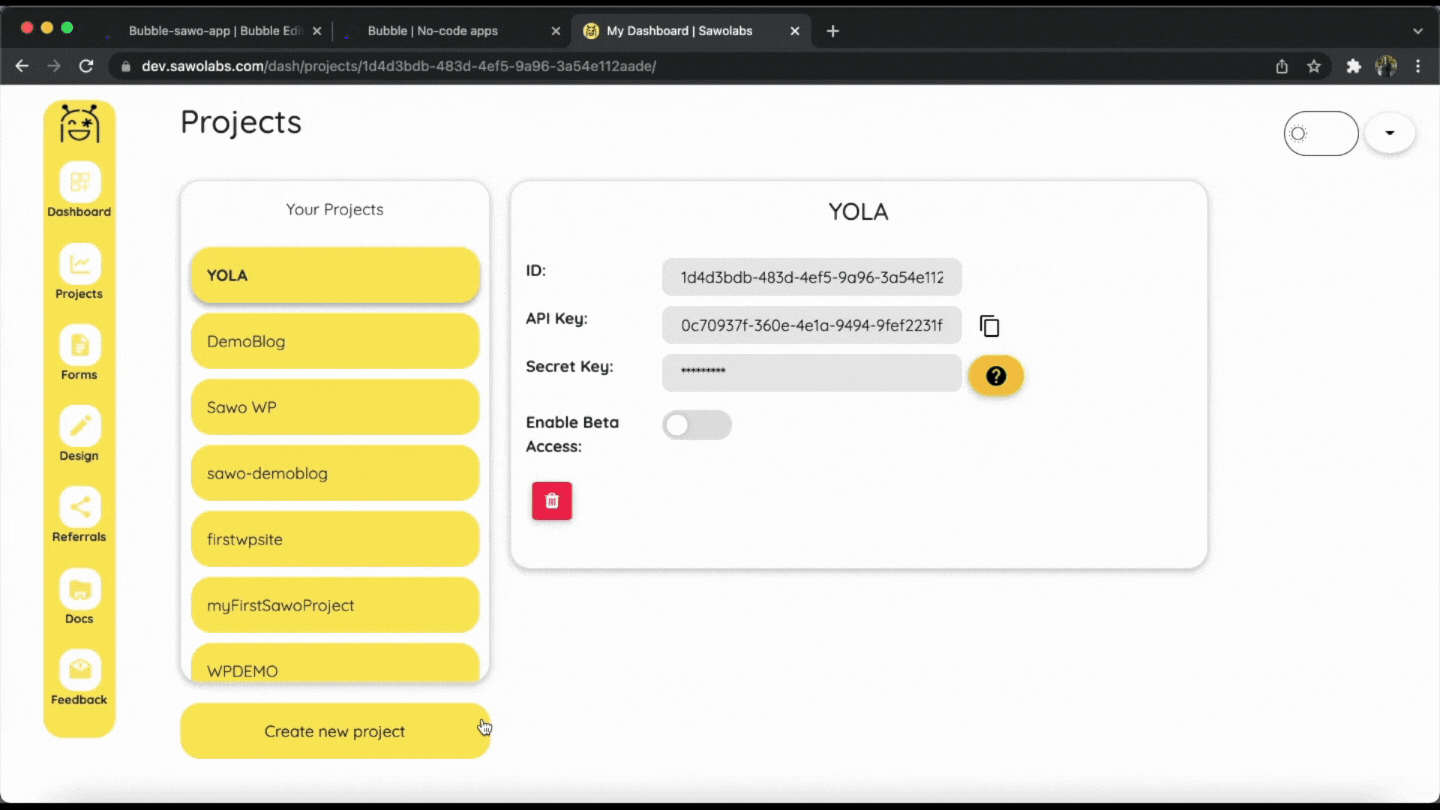Open the Docs sidebar icon
The image size is (1440, 810).
[79, 589]
